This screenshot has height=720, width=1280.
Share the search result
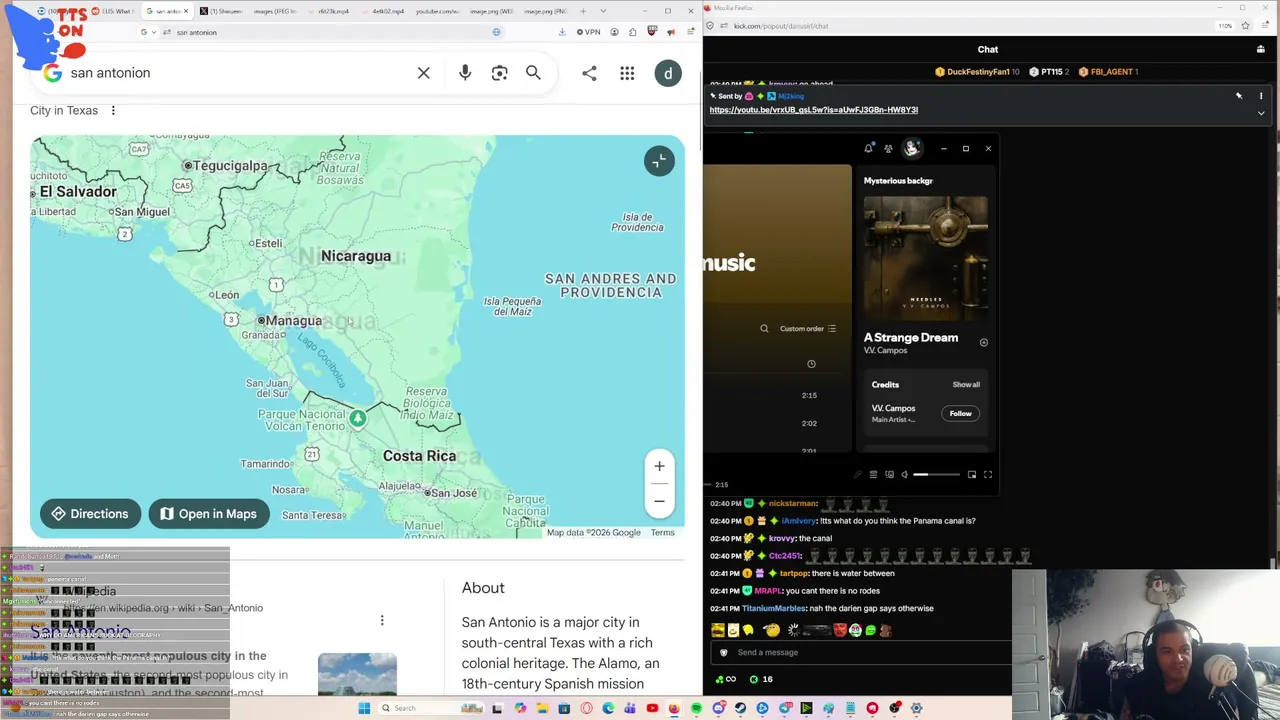(589, 73)
